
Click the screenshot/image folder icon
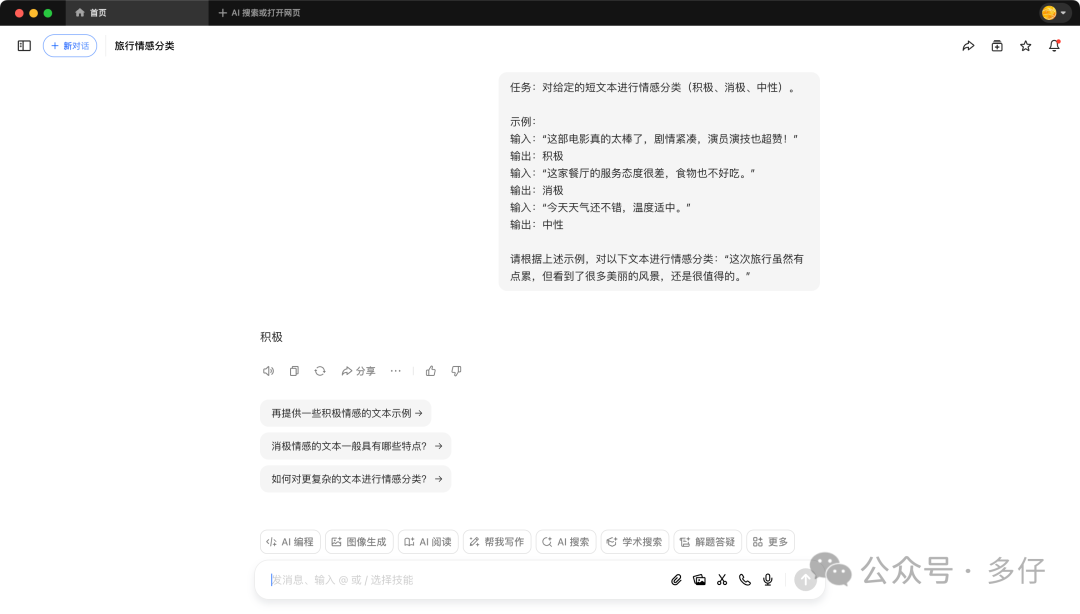click(699, 580)
